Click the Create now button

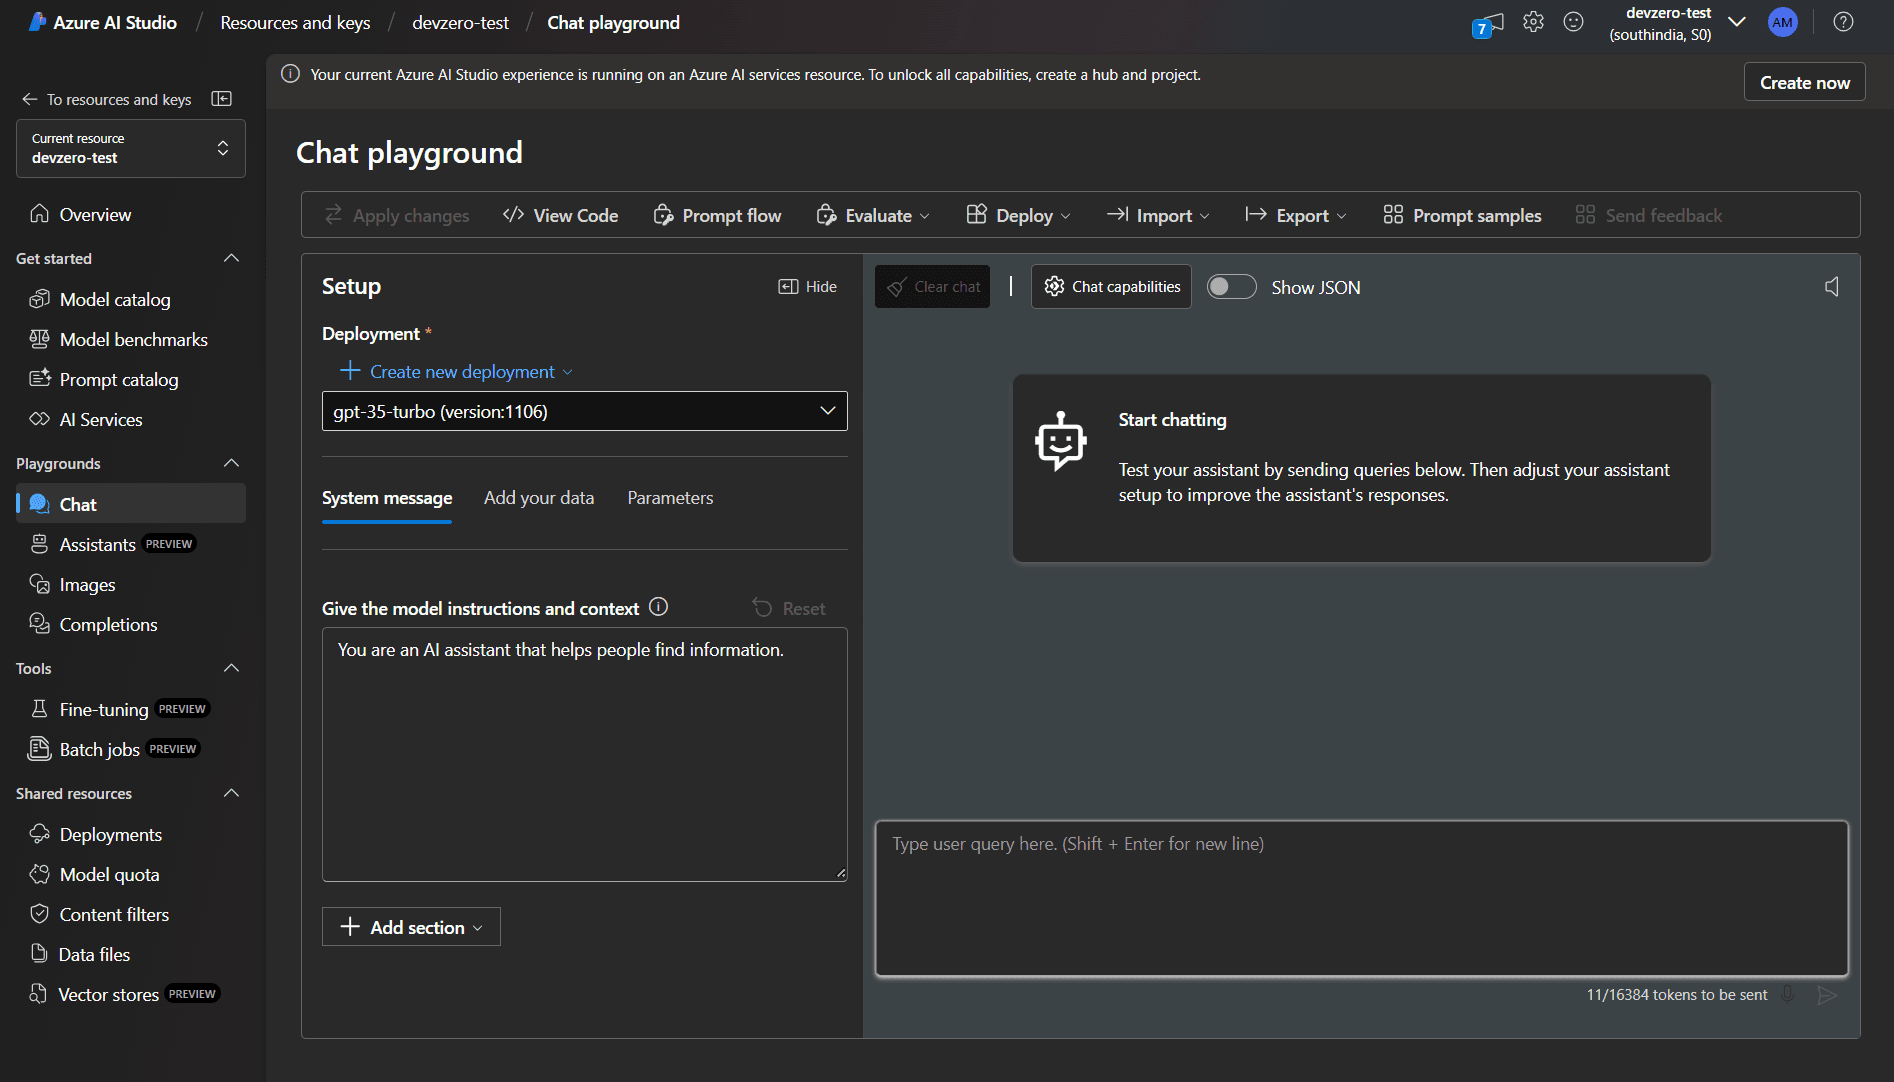1803,81
